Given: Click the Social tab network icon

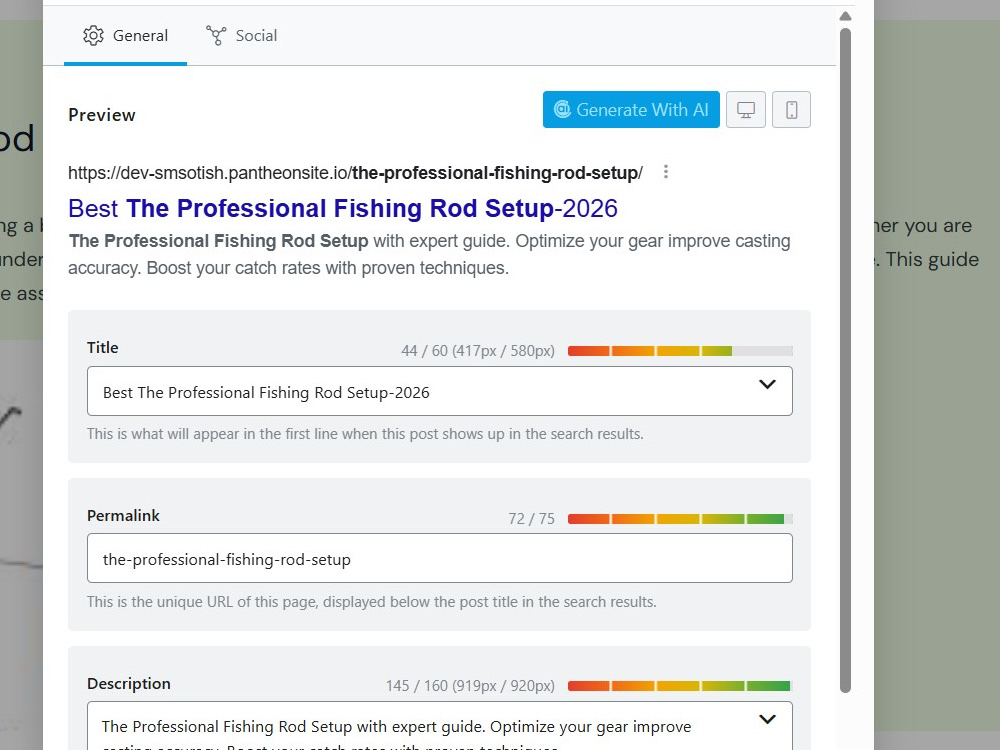Looking at the screenshot, I should coord(216,36).
